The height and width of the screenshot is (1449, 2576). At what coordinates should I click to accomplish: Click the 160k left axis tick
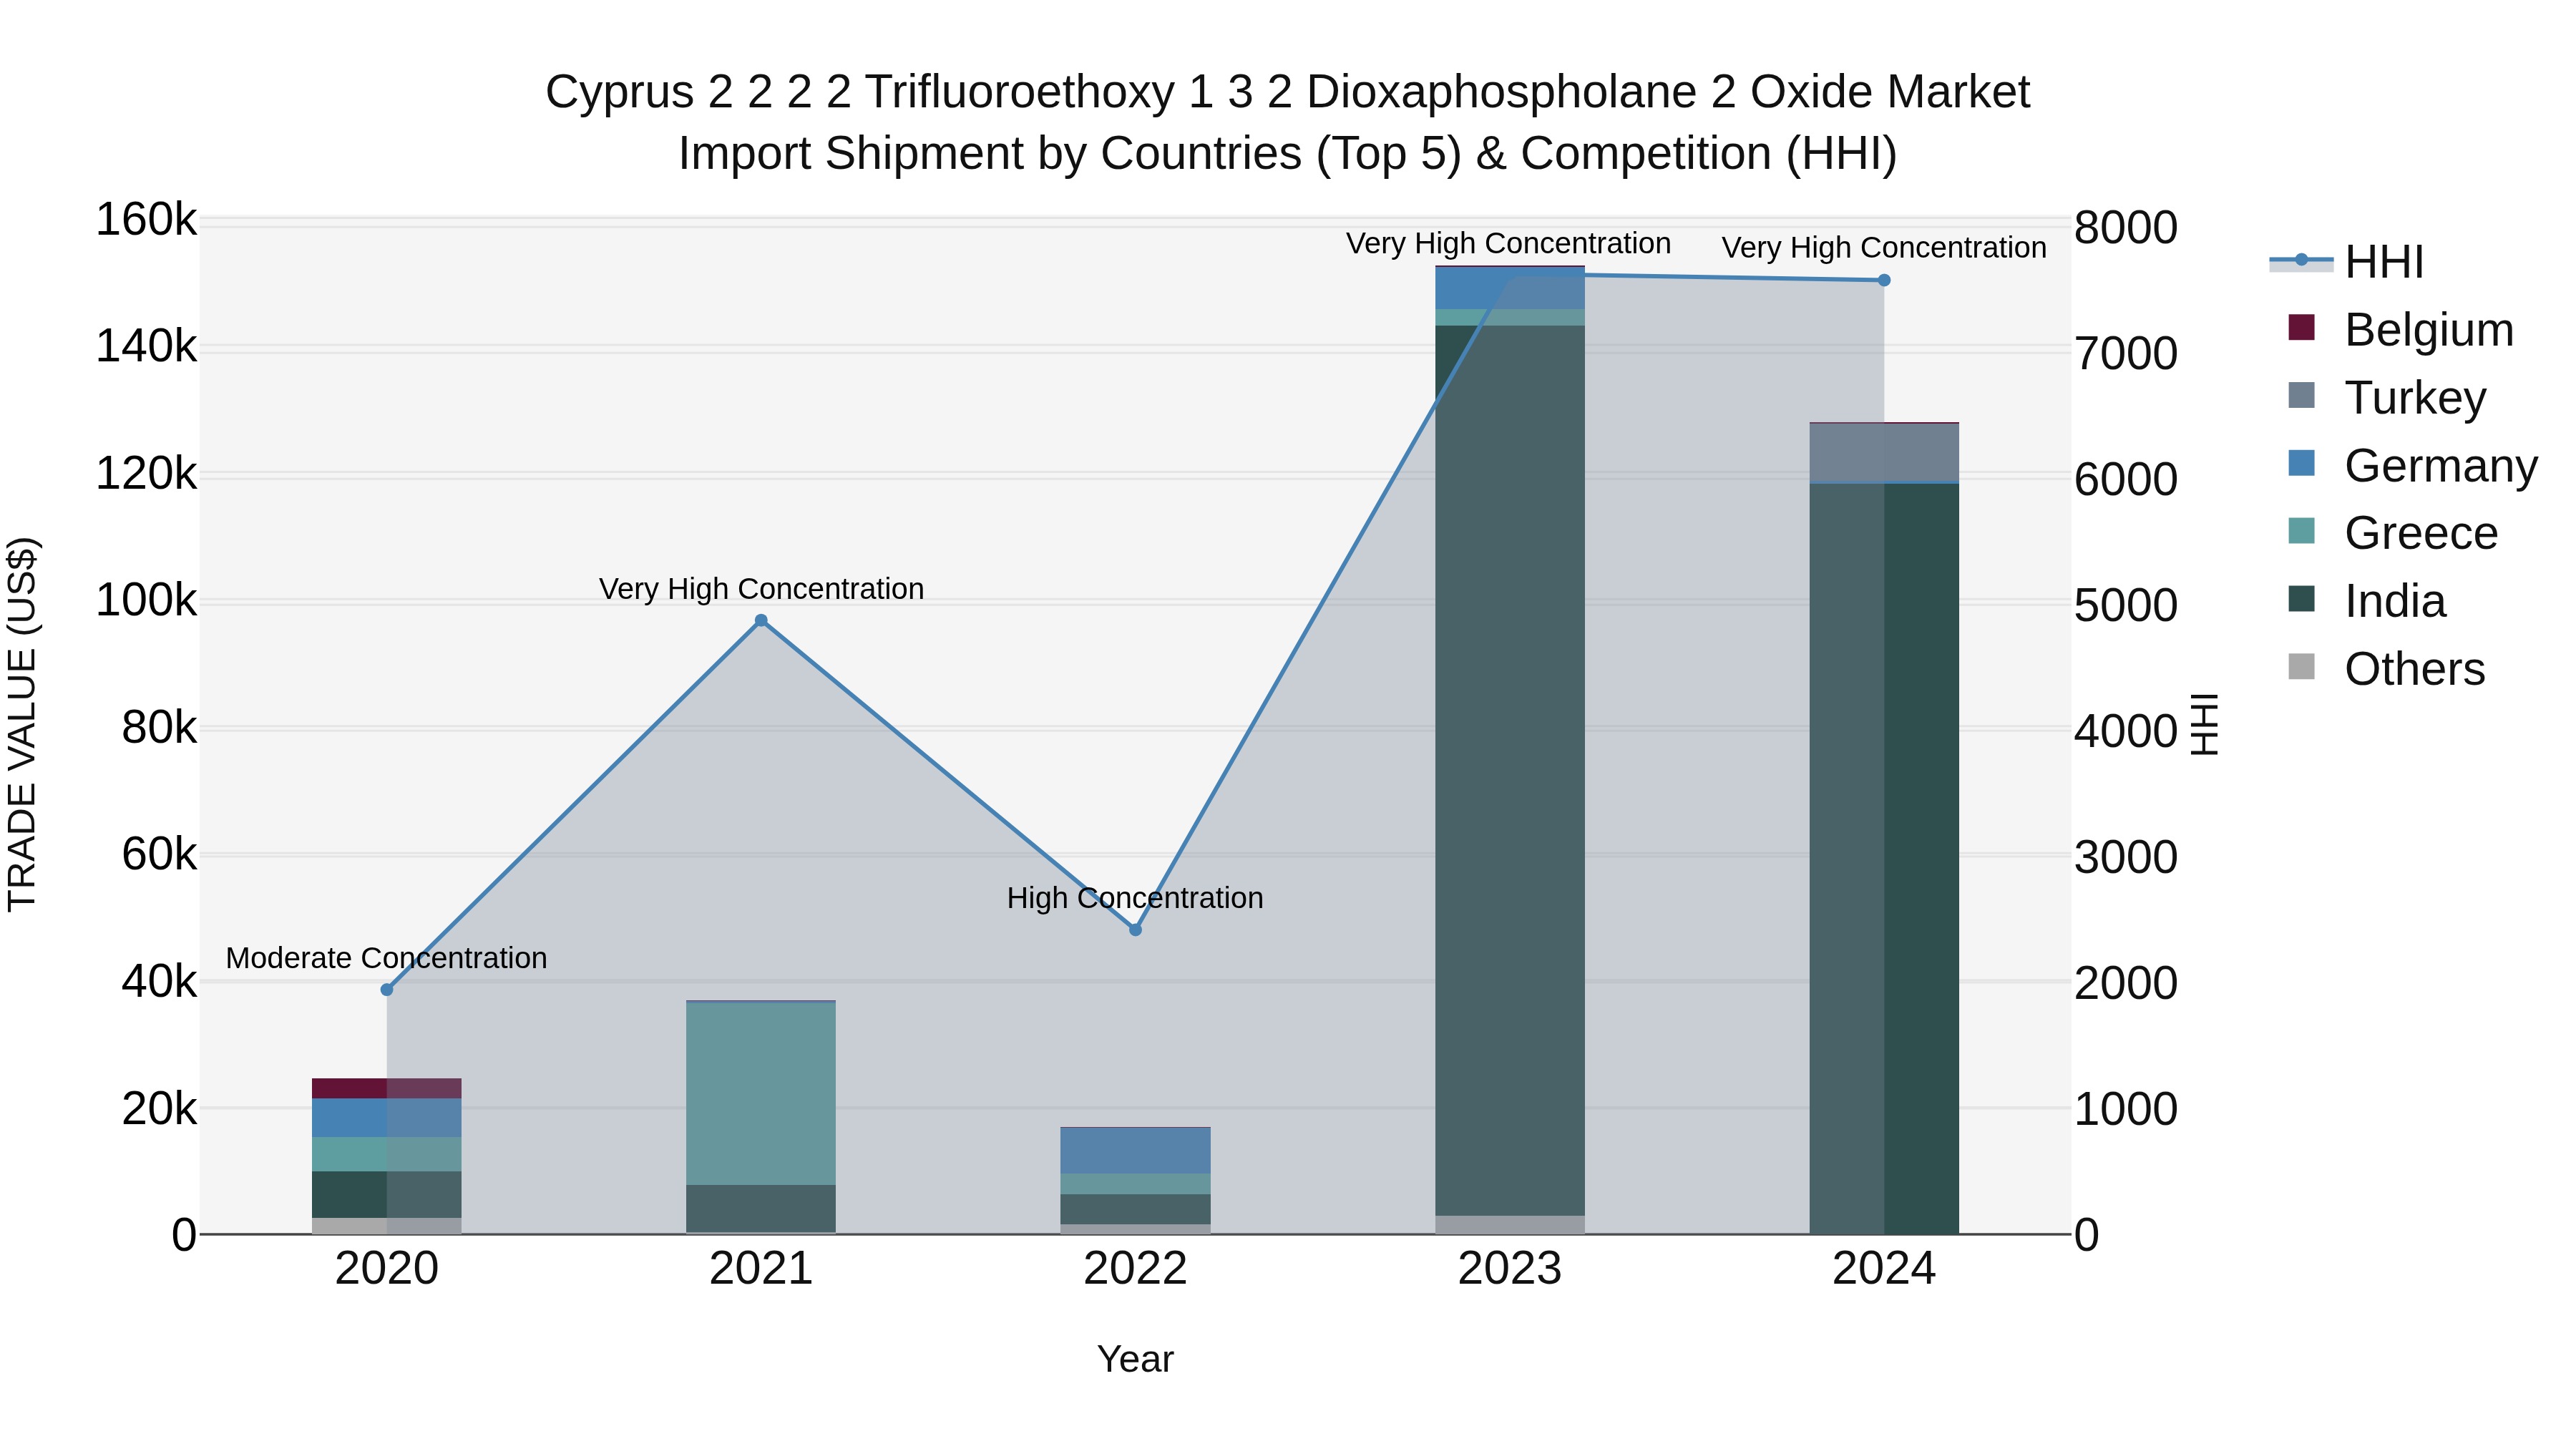coord(146,220)
